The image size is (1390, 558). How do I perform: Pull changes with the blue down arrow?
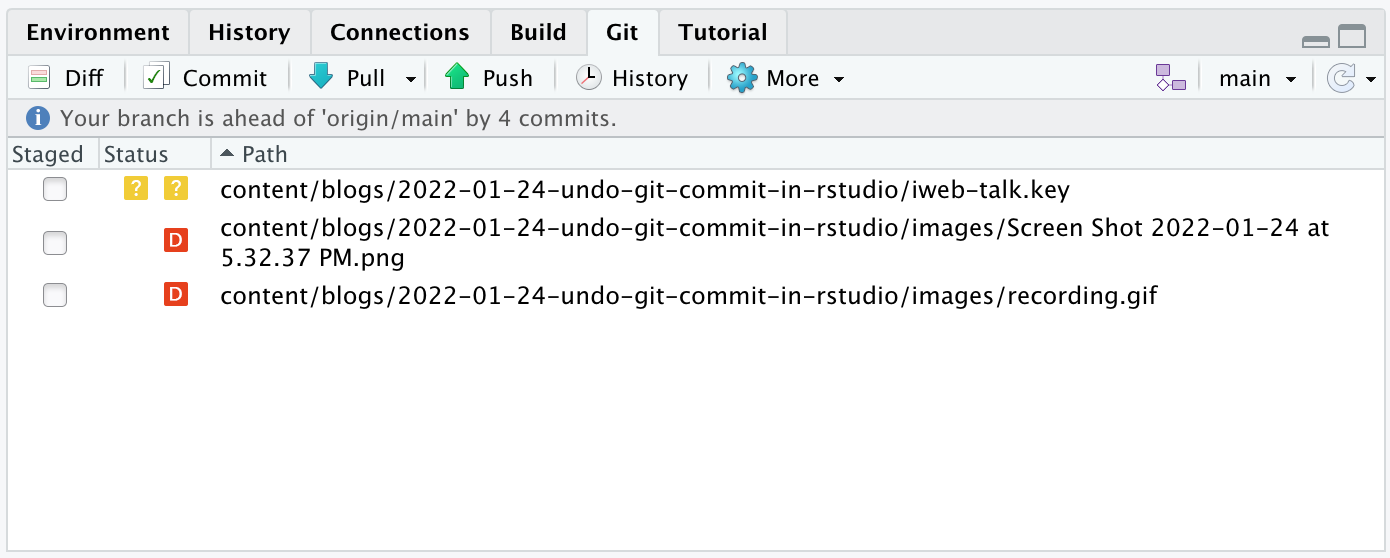tap(322, 78)
